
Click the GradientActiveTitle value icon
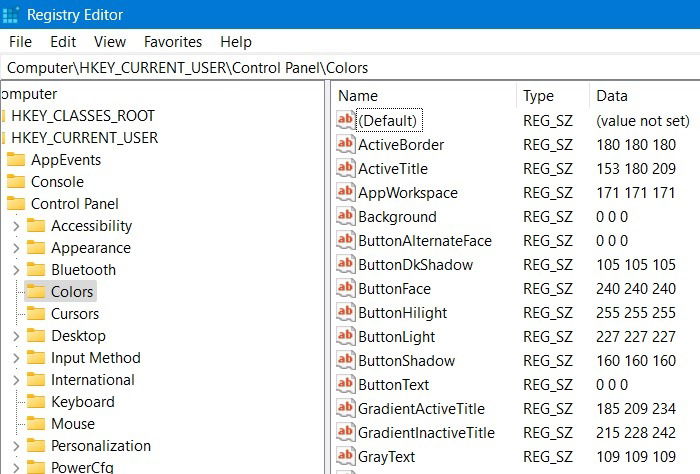[346, 408]
